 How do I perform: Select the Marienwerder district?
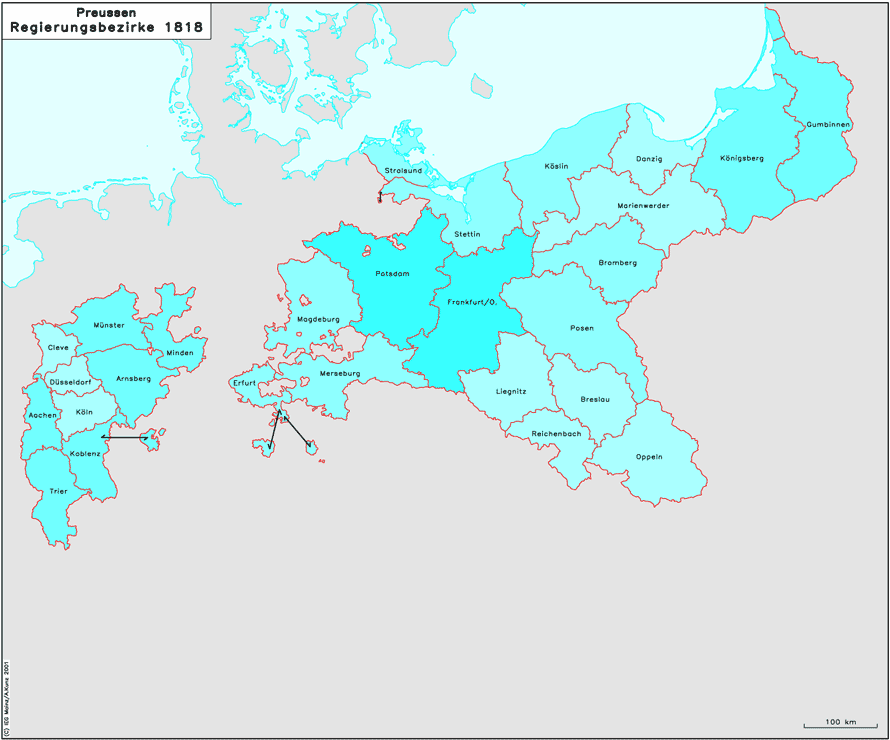coord(643,205)
